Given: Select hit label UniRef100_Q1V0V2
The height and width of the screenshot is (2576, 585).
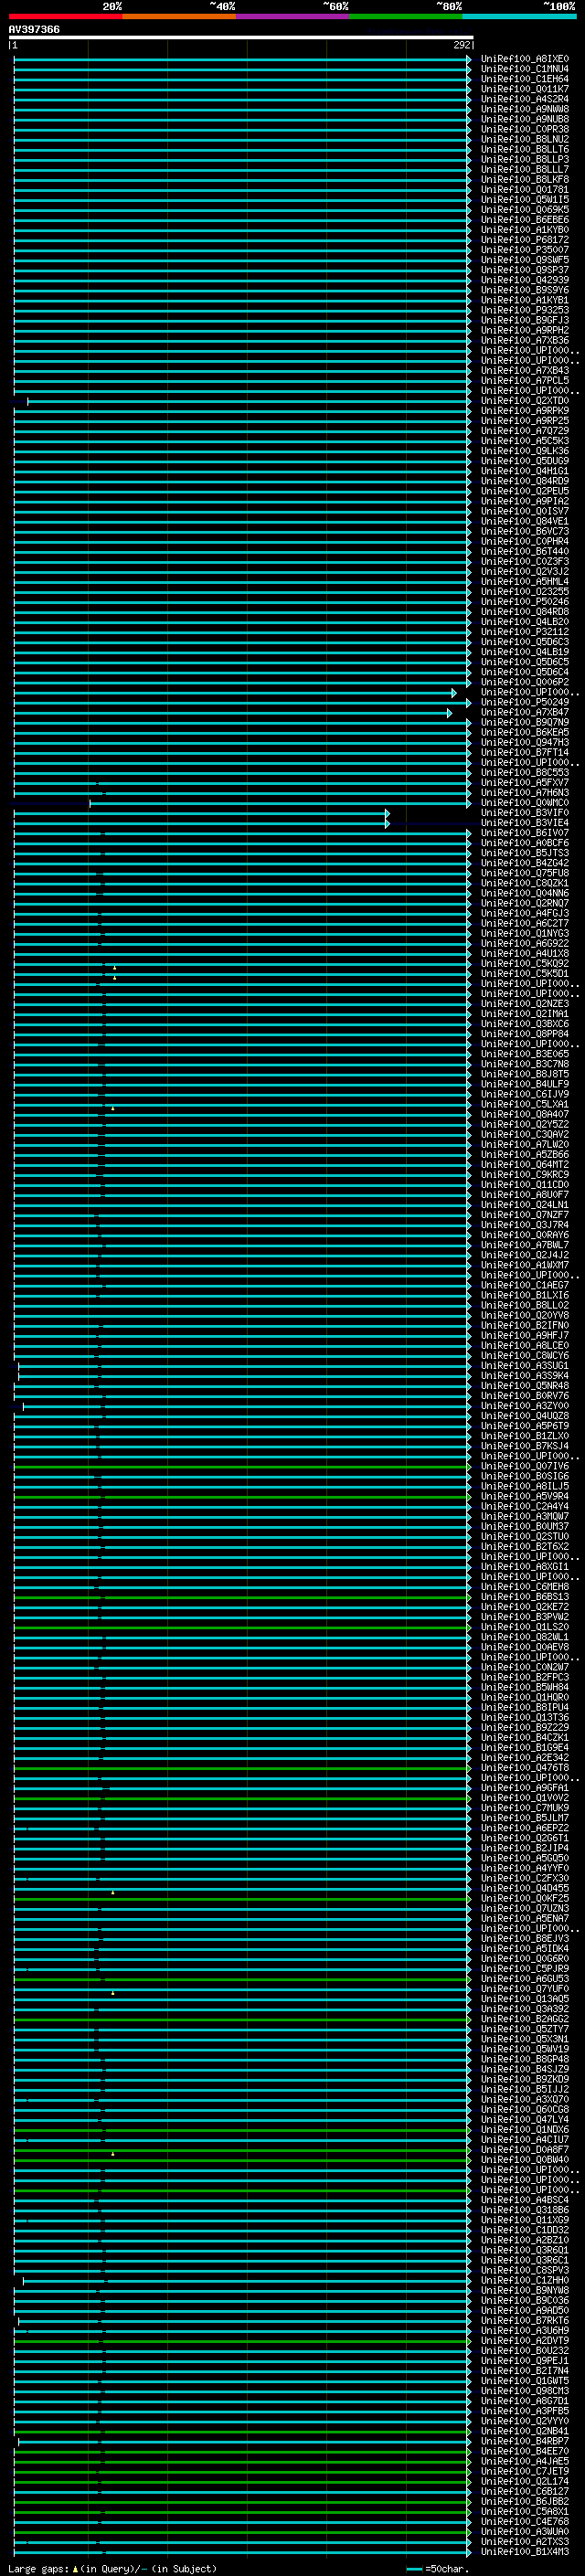Looking at the screenshot, I should point(524,1798).
